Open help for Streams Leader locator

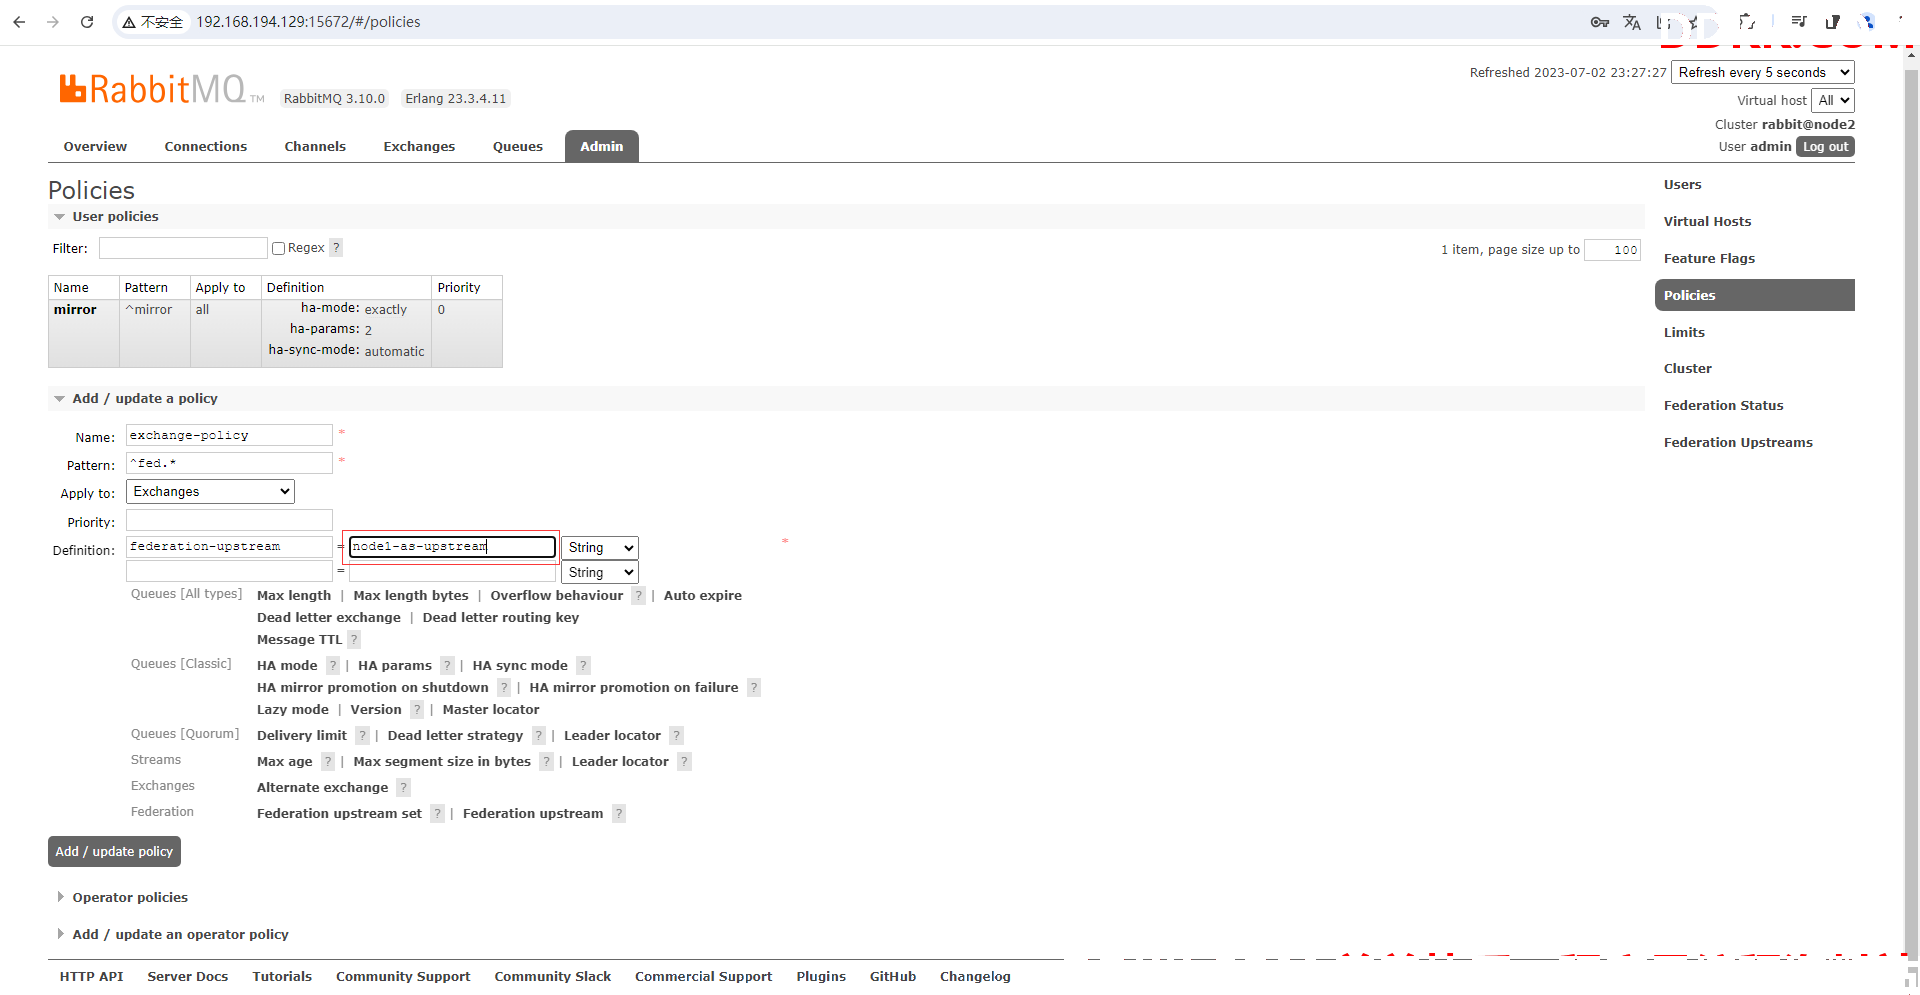tap(685, 761)
